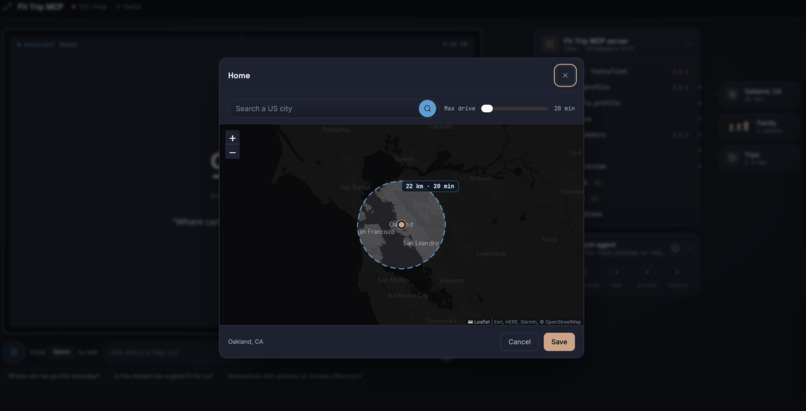
Task: Click San Francisco label on the map
Action: coord(376,232)
